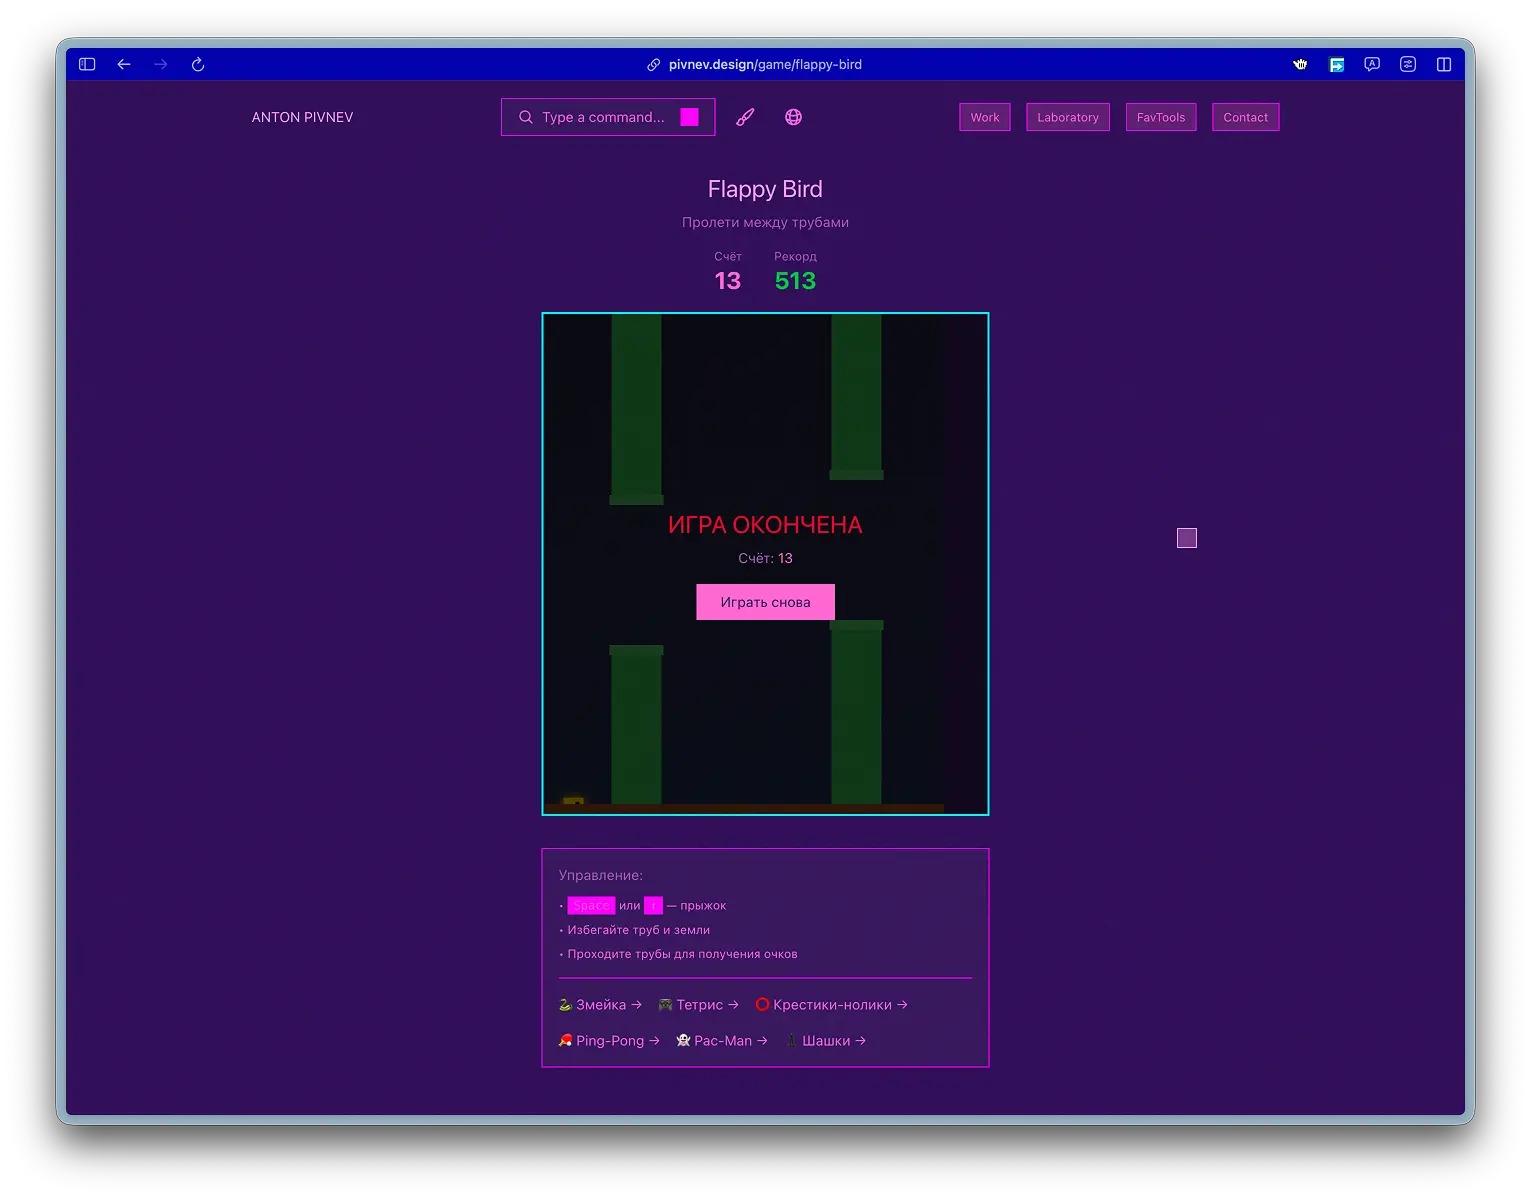Switch to the FavTools tab
Screen dimensions: 1531x1199
pos(1160,117)
